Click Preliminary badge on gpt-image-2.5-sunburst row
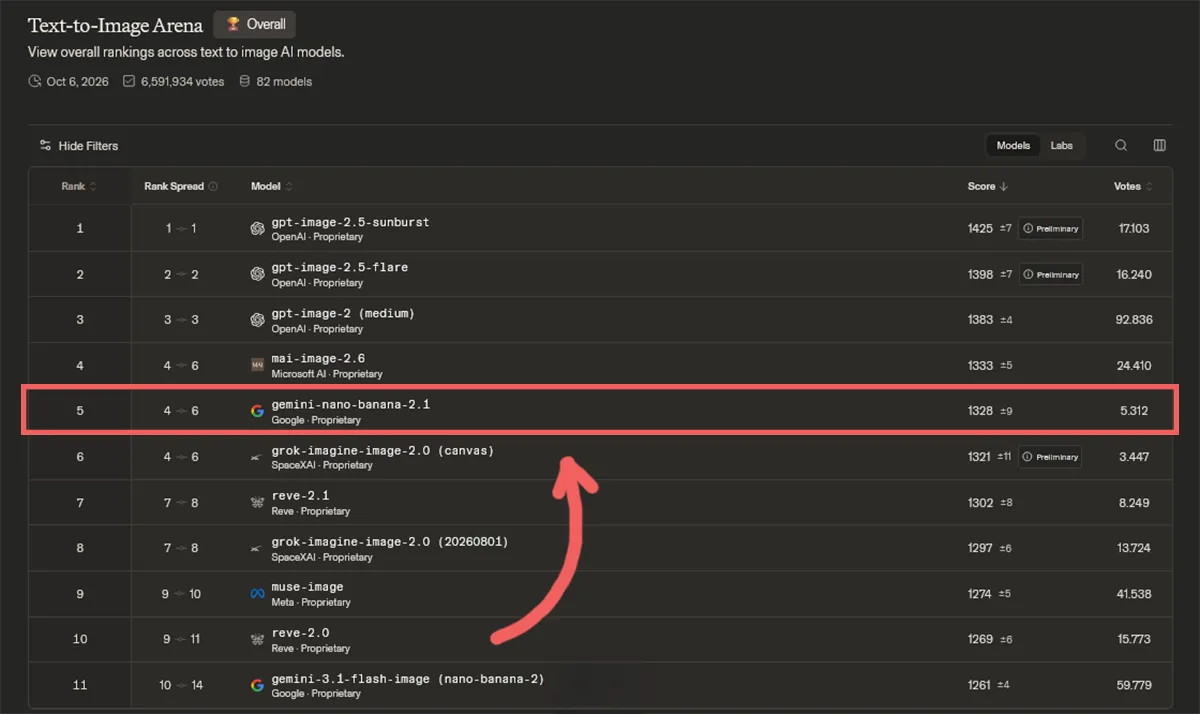This screenshot has height=714, width=1200. pyautogui.click(x=1050, y=229)
